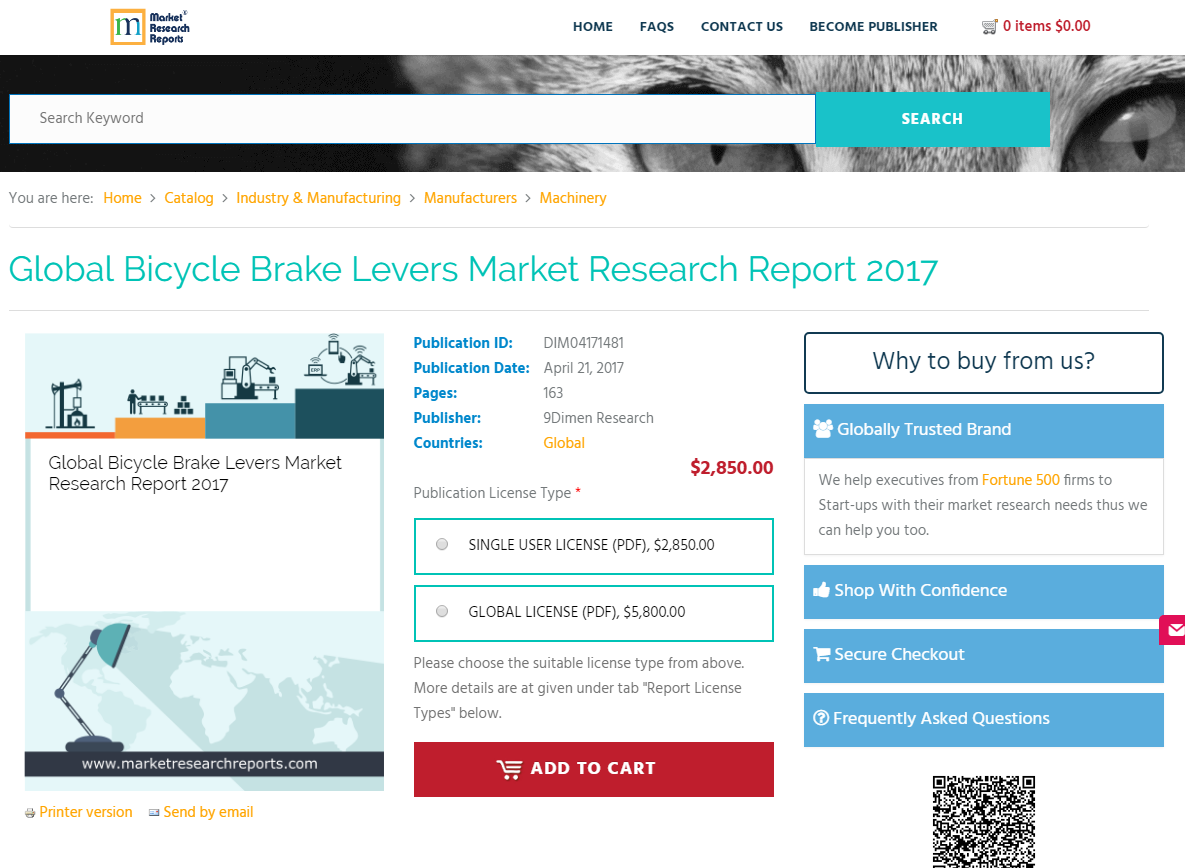Select the Single User License radio button

441,544
